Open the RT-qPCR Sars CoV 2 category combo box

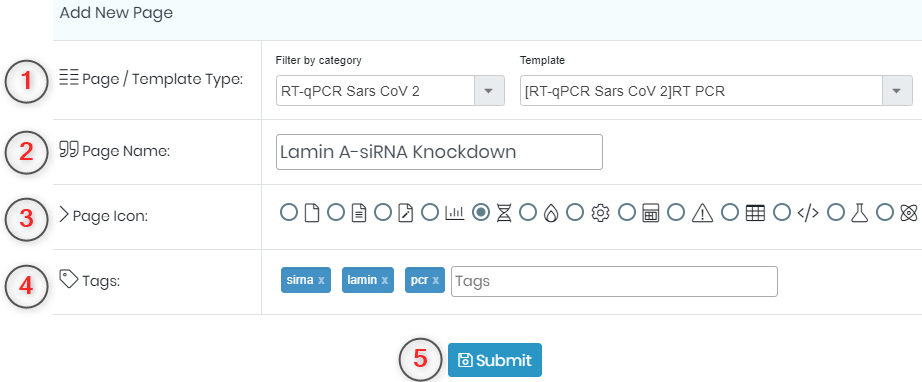(x=390, y=91)
